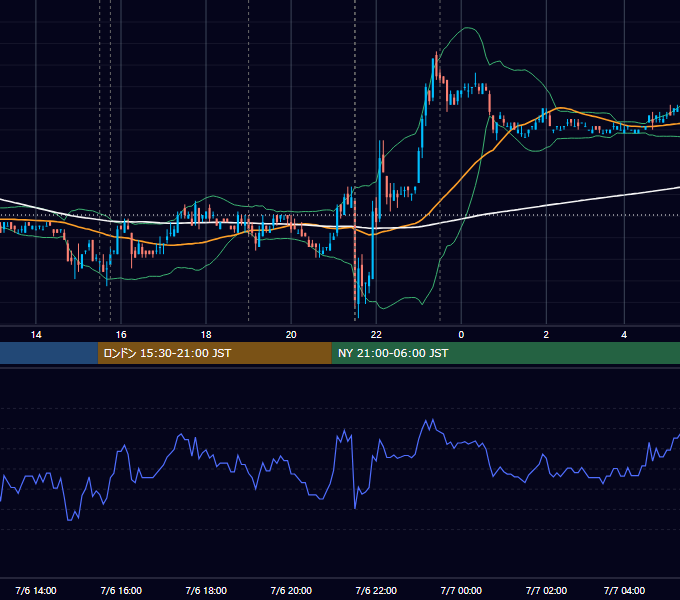The image size is (680, 600).
Task: Click the 2 hour label on chart axis
Action: [546, 335]
